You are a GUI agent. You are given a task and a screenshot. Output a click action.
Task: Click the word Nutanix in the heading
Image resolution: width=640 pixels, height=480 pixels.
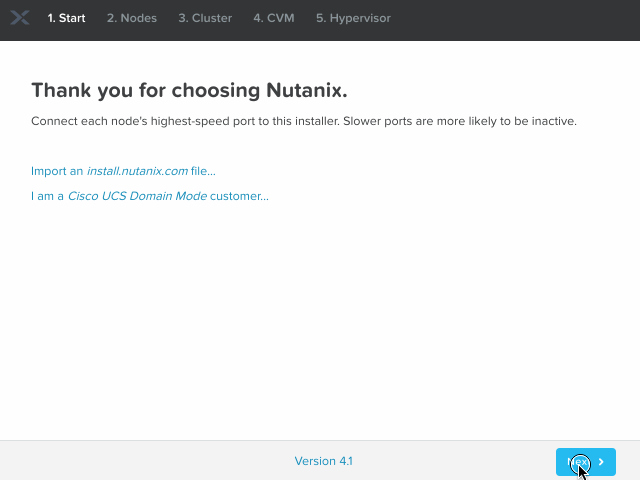pyautogui.click(x=305, y=90)
